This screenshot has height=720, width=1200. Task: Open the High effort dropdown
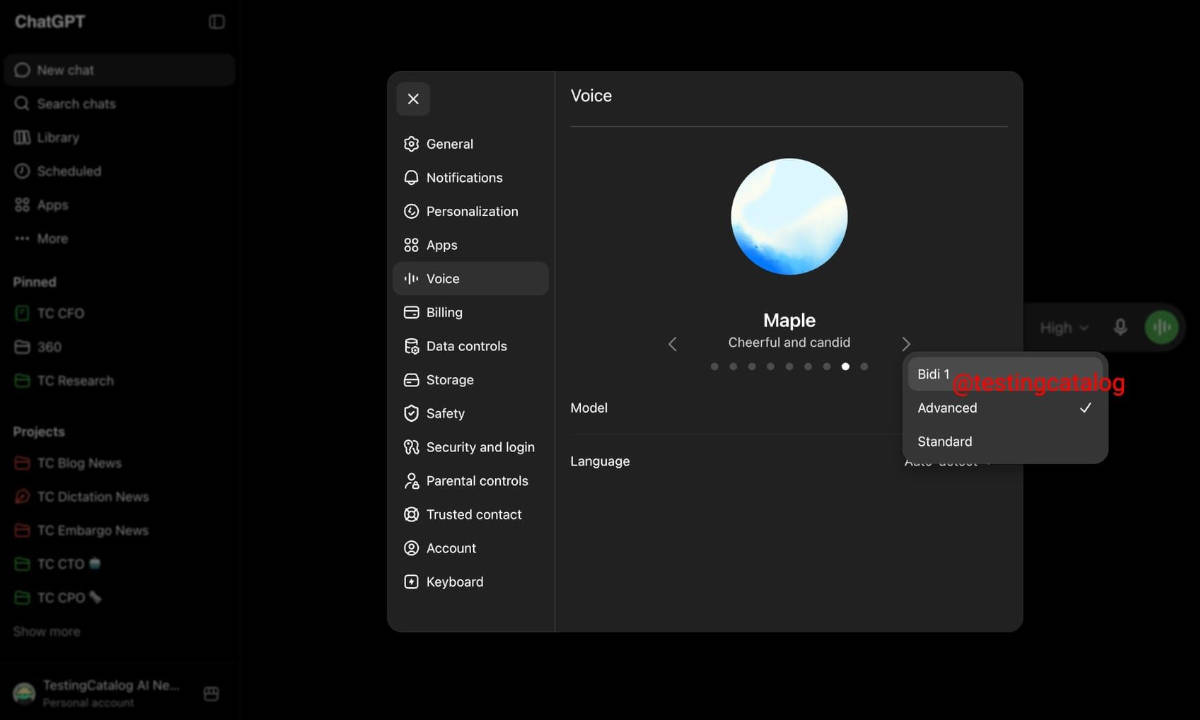pyautogui.click(x=1064, y=328)
